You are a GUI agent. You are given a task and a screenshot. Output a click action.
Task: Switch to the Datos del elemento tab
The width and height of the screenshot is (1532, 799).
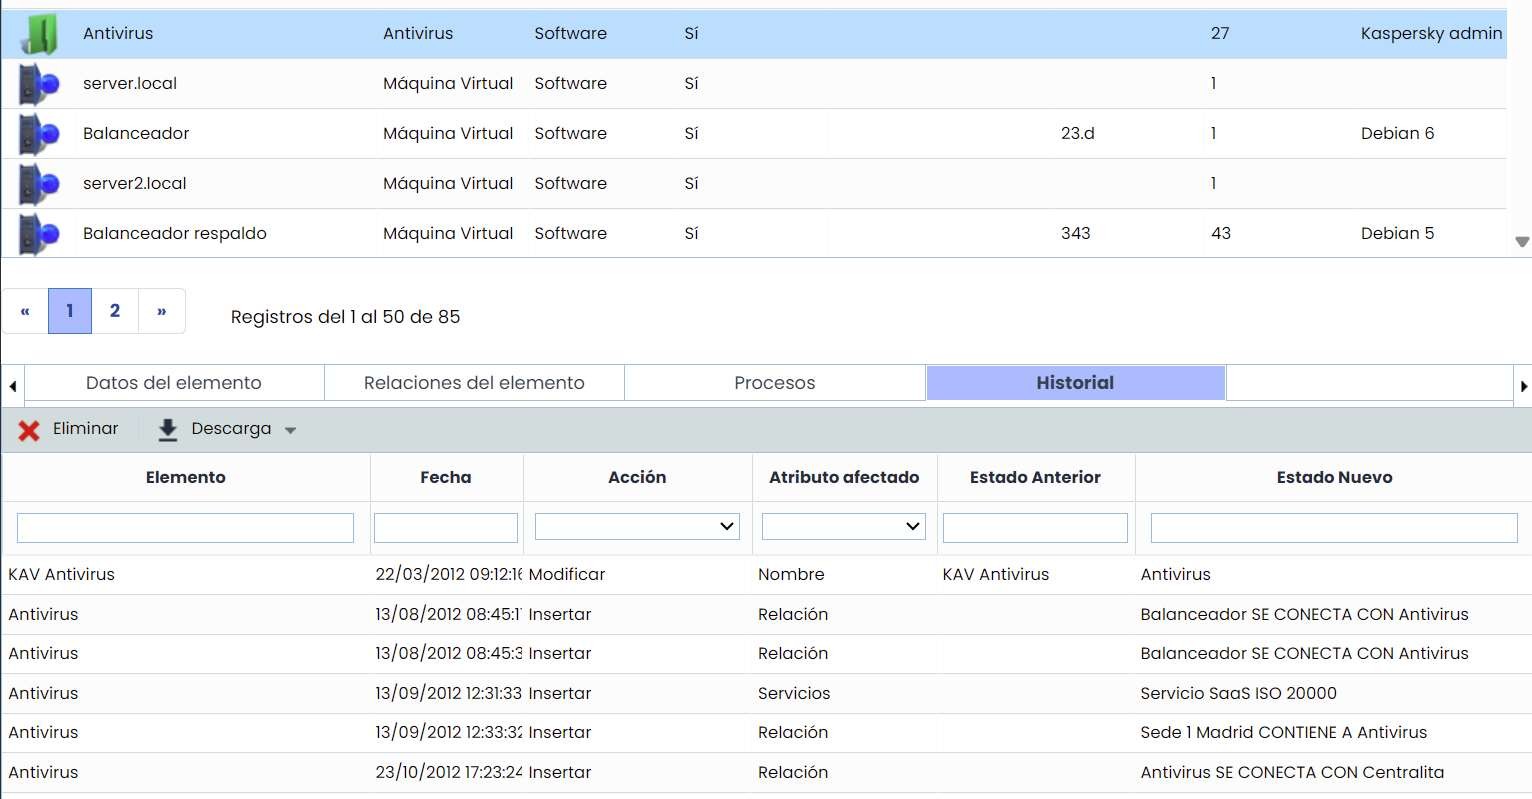pos(174,383)
